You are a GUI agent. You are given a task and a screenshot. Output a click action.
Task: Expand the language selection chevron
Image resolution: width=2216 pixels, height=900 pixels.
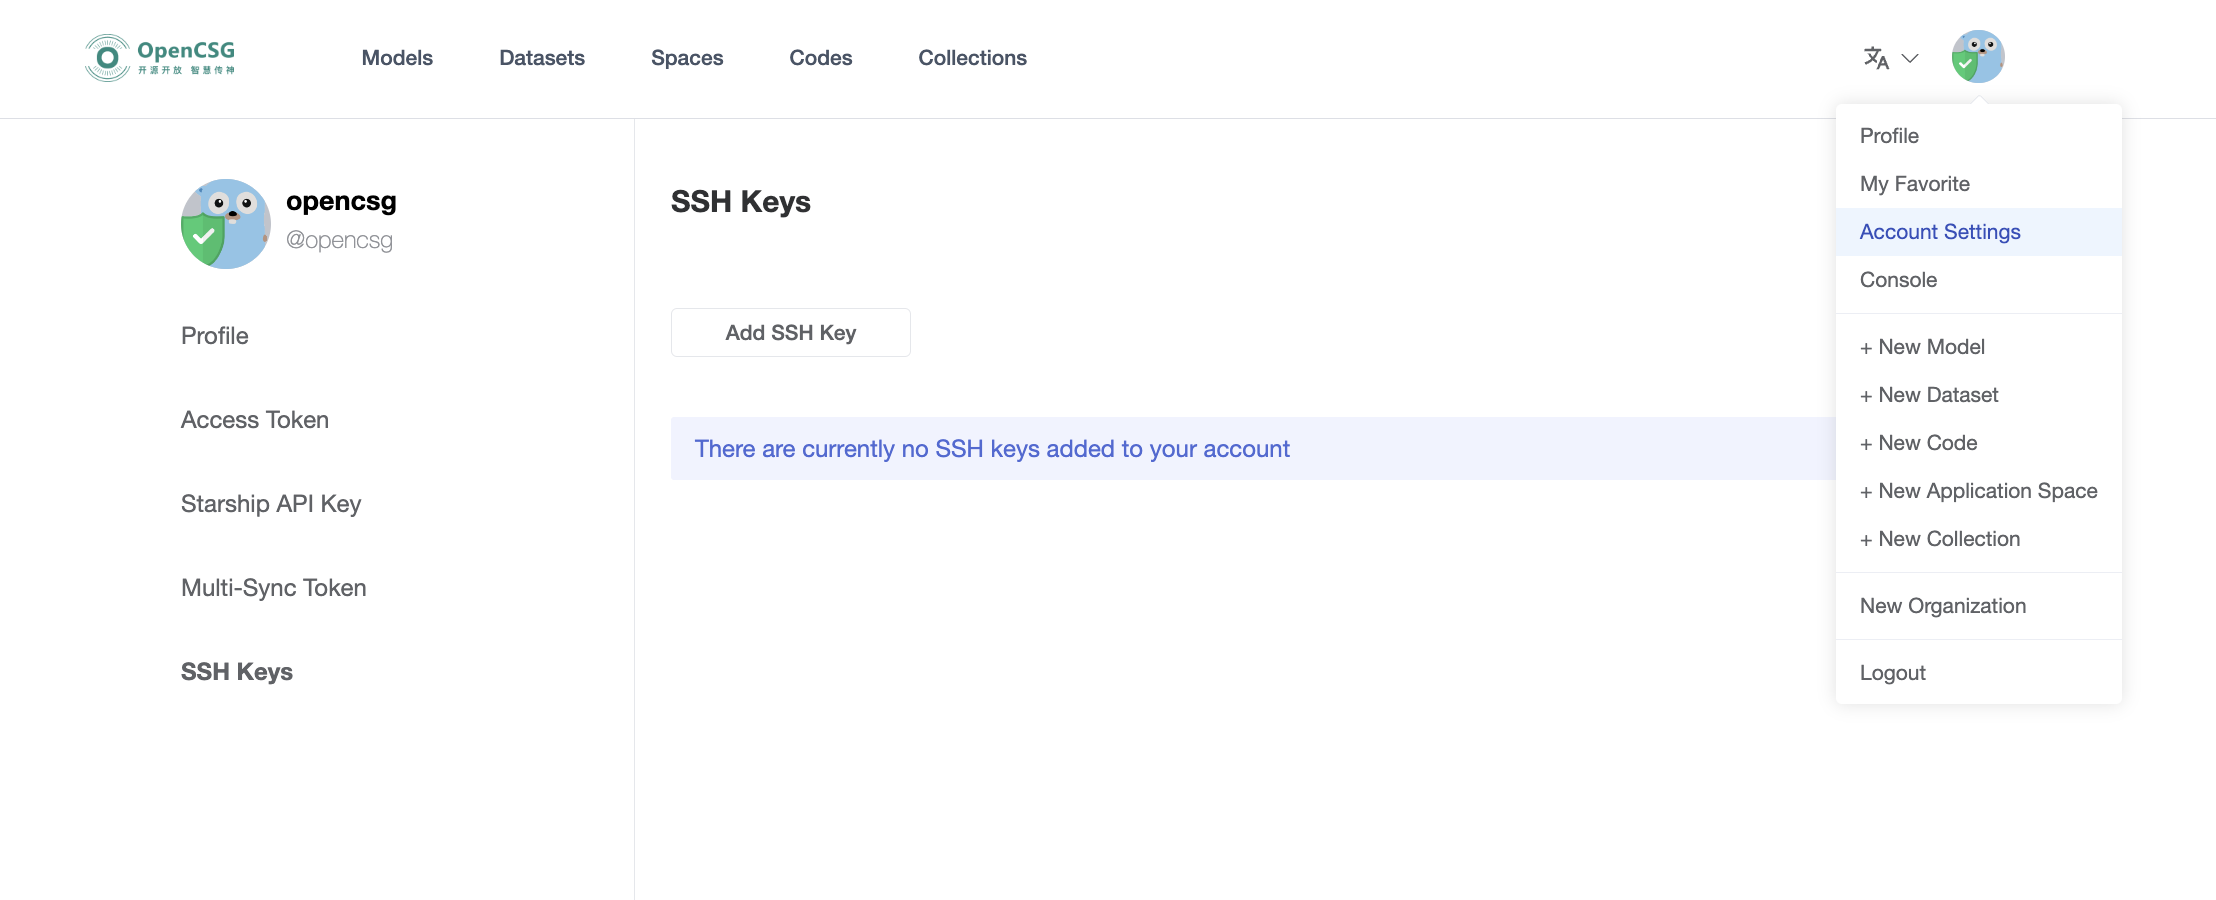[x=1910, y=59]
